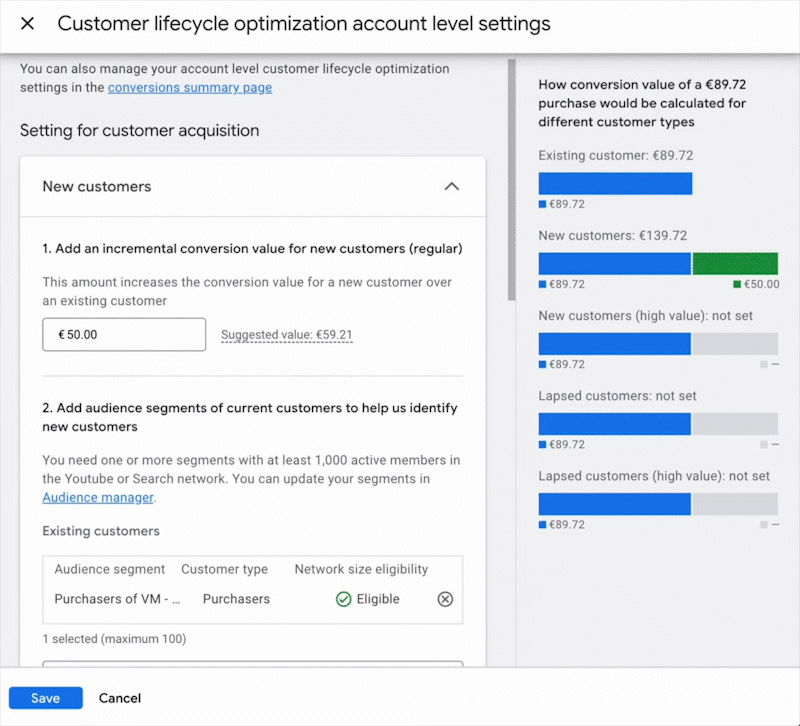Open the conversions summary page link

point(189,88)
